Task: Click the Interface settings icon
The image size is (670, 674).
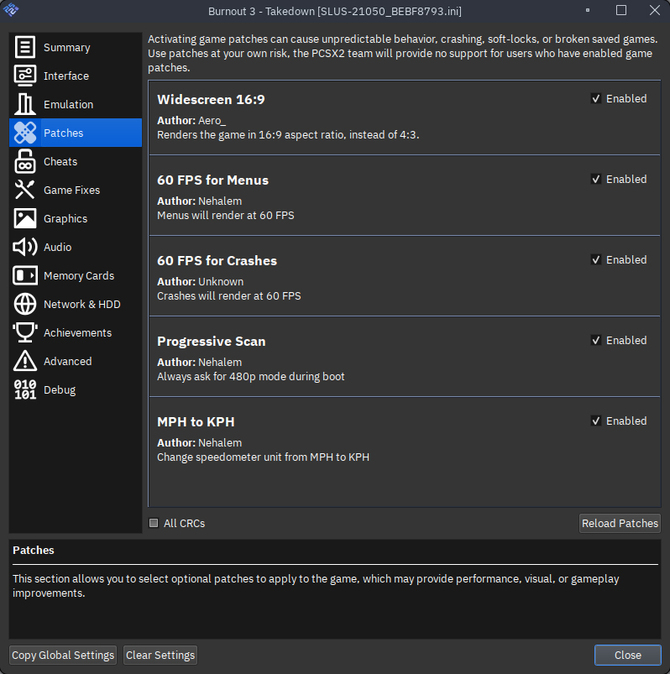Action: click(x=25, y=76)
